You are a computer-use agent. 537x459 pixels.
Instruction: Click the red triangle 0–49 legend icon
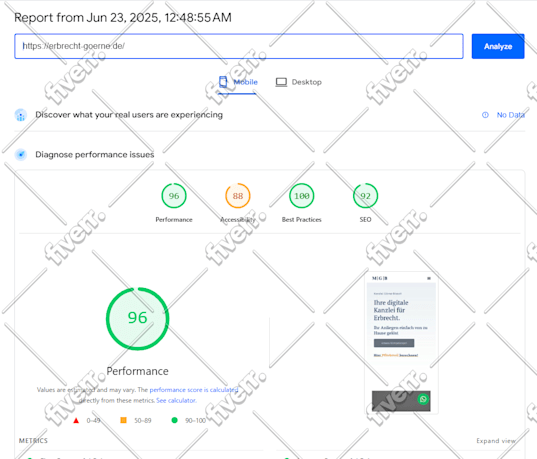pos(76,420)
